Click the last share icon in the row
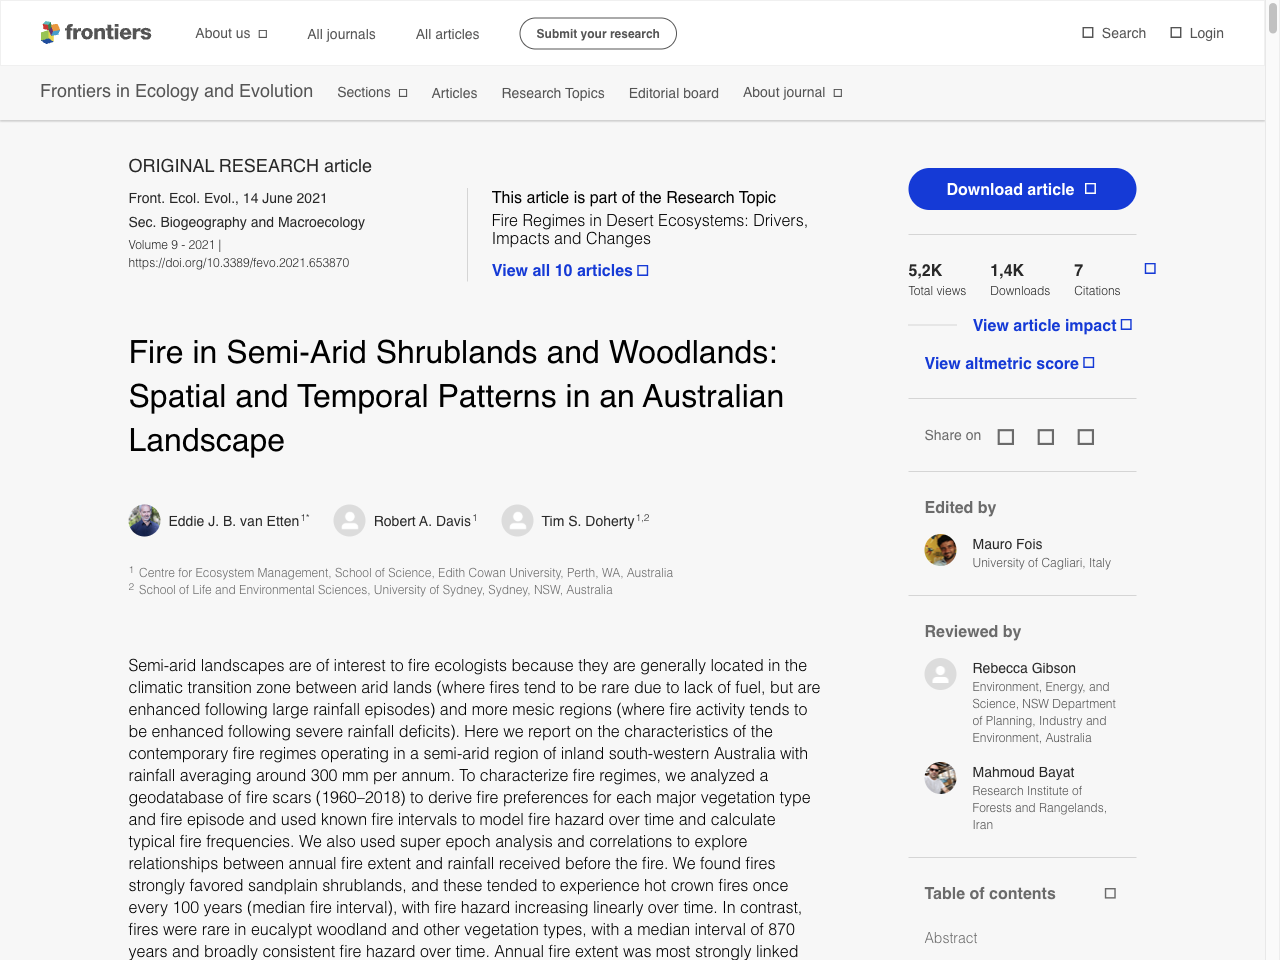This screenshot has width=1280, height=960. [x=1085, y=436]
